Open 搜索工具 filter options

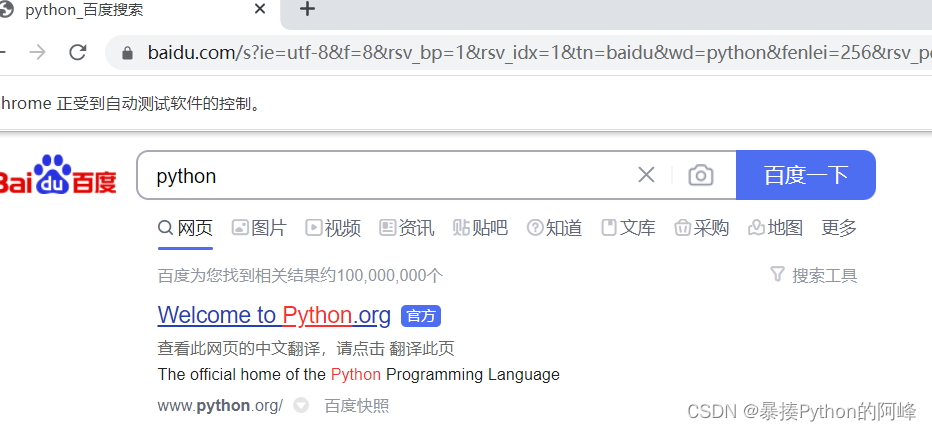point(814,275)
